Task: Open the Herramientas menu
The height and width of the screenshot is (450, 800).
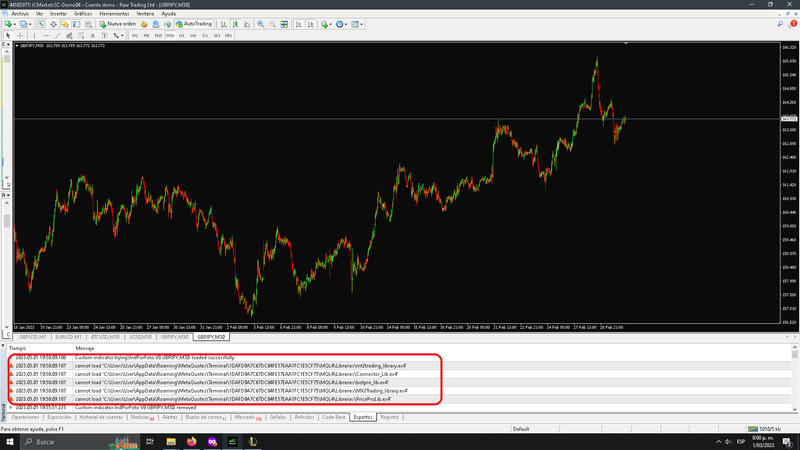Action: (x=114, y=14)
